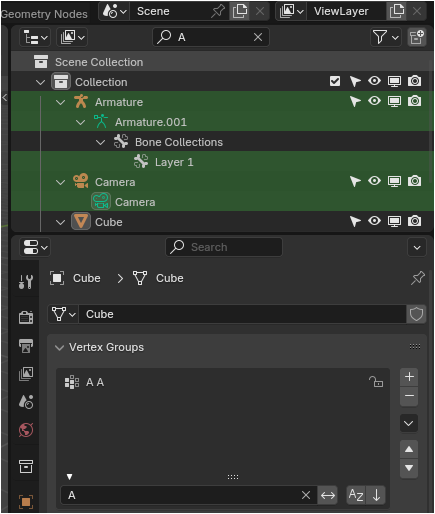Hide Cube with the eye icon

click(x=375, y=221)
